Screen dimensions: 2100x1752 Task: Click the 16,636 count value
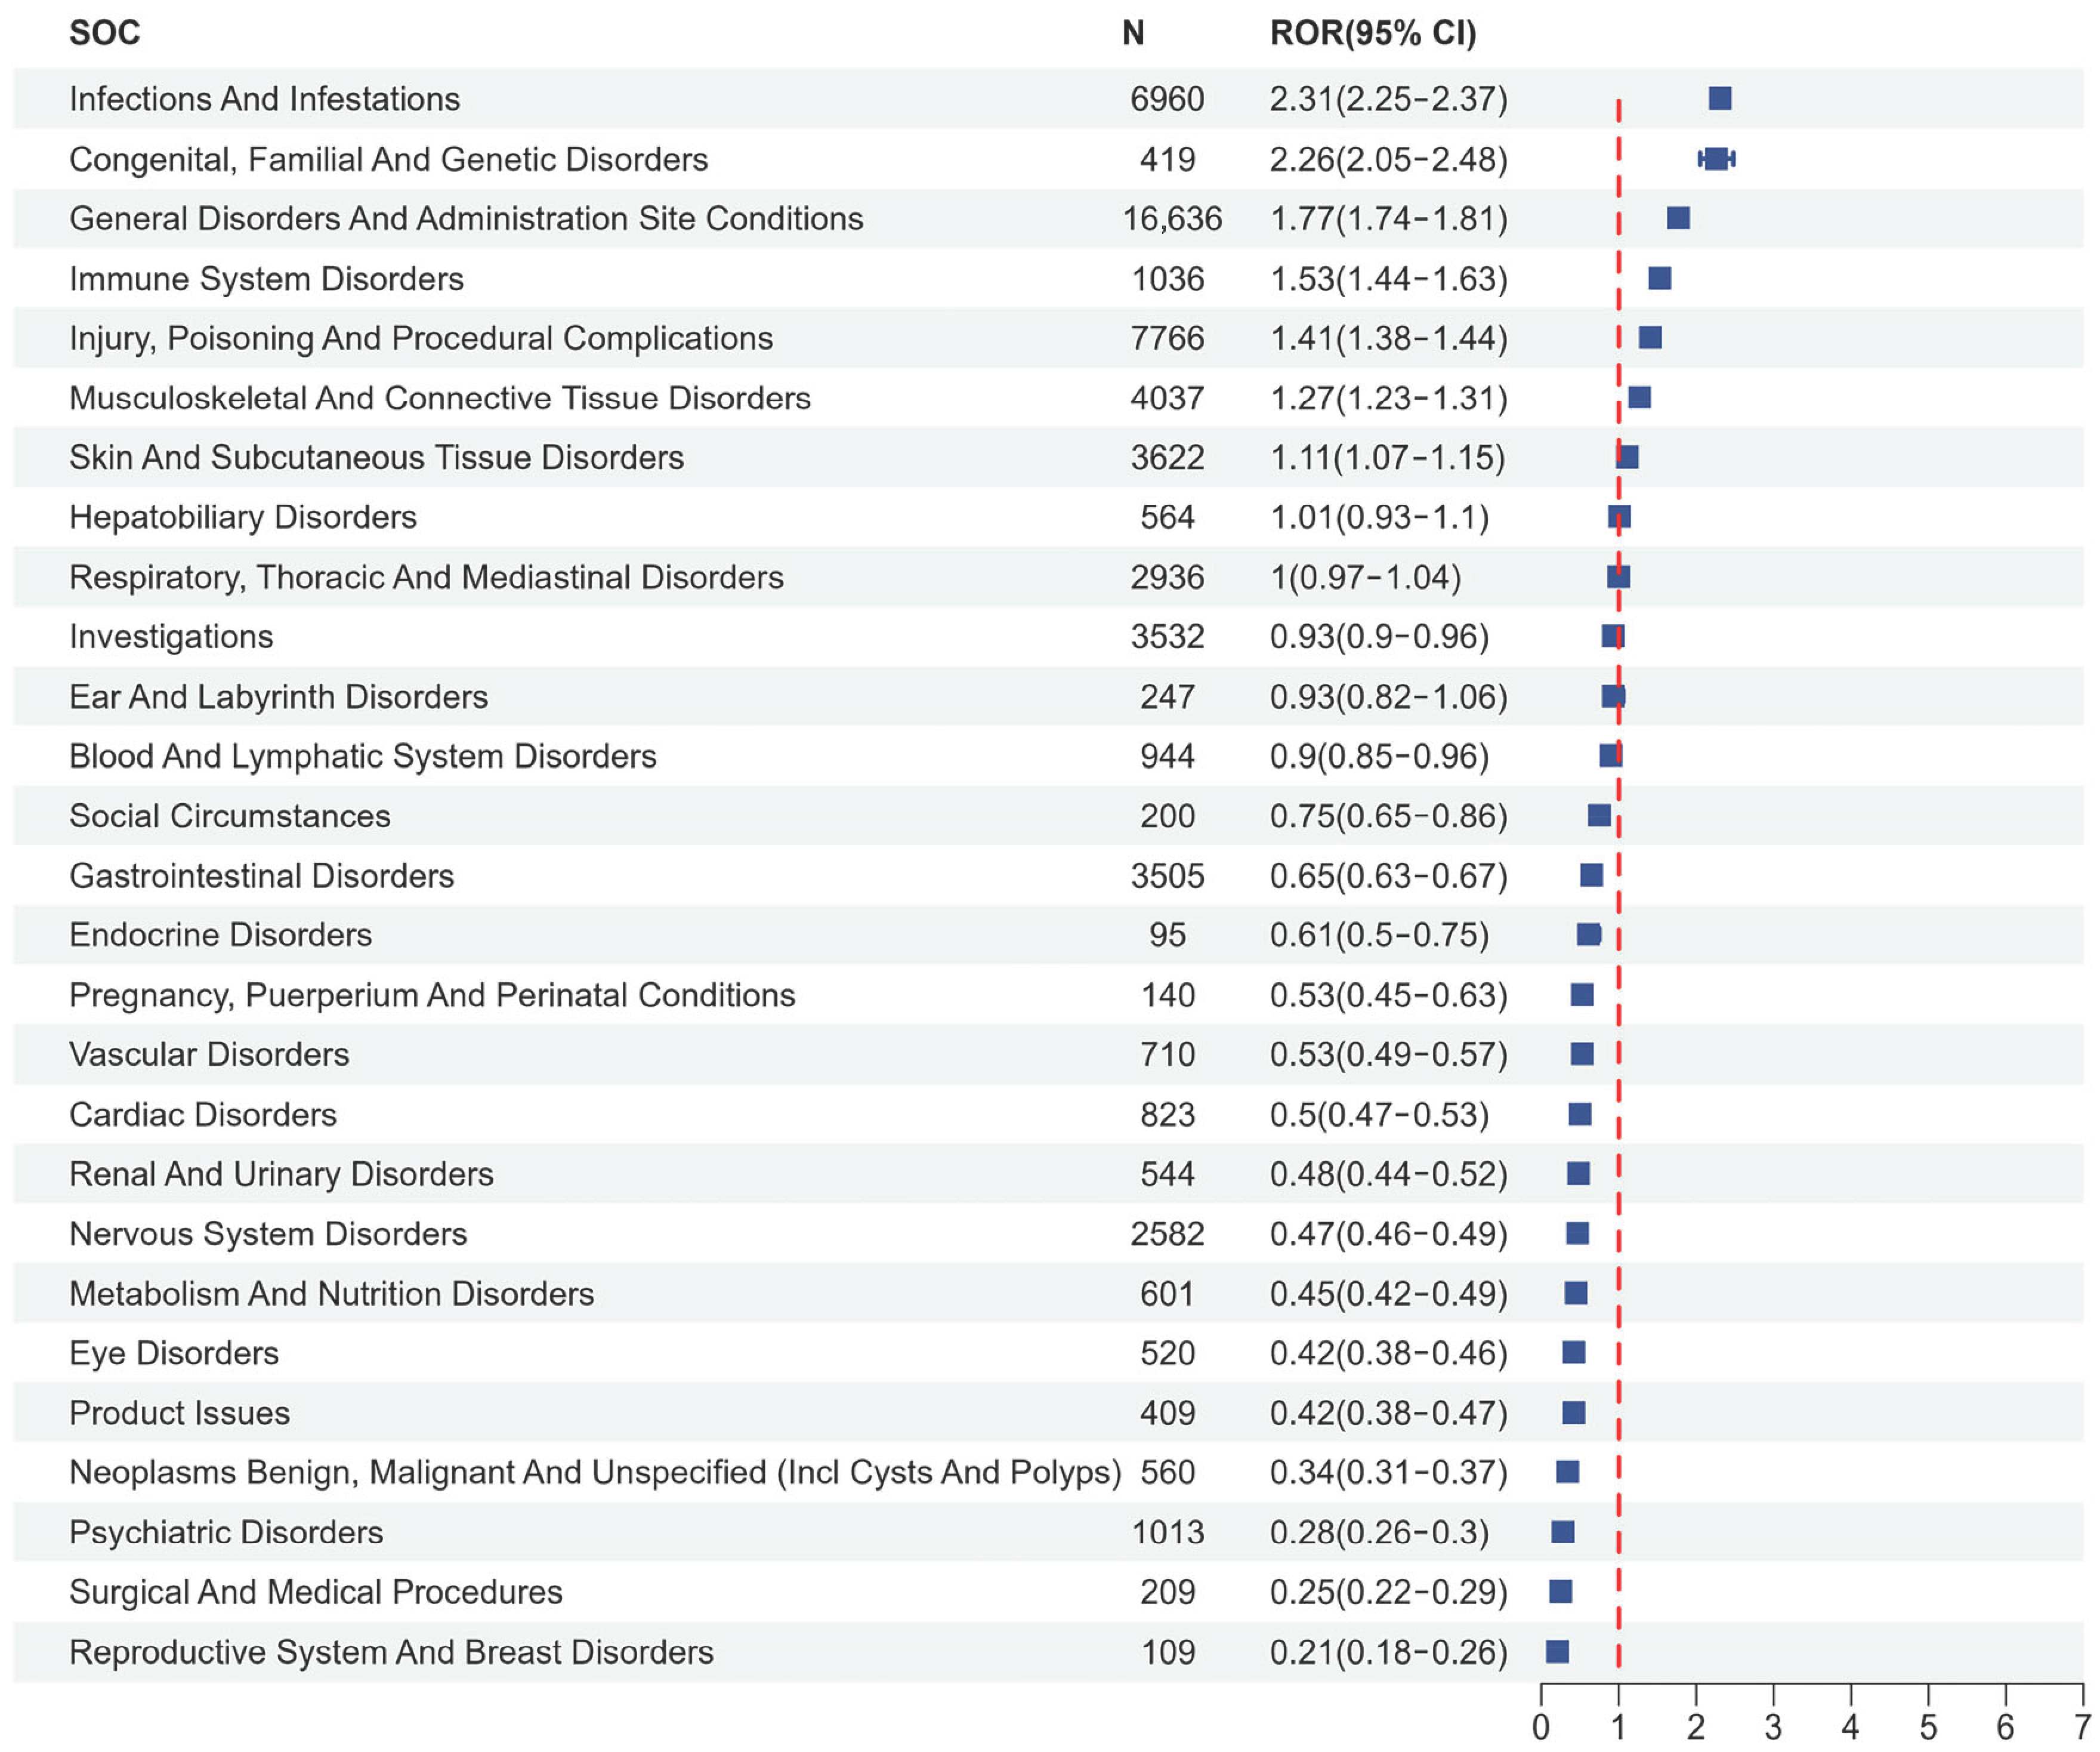pyautogui.click(x=1172, y=218)
